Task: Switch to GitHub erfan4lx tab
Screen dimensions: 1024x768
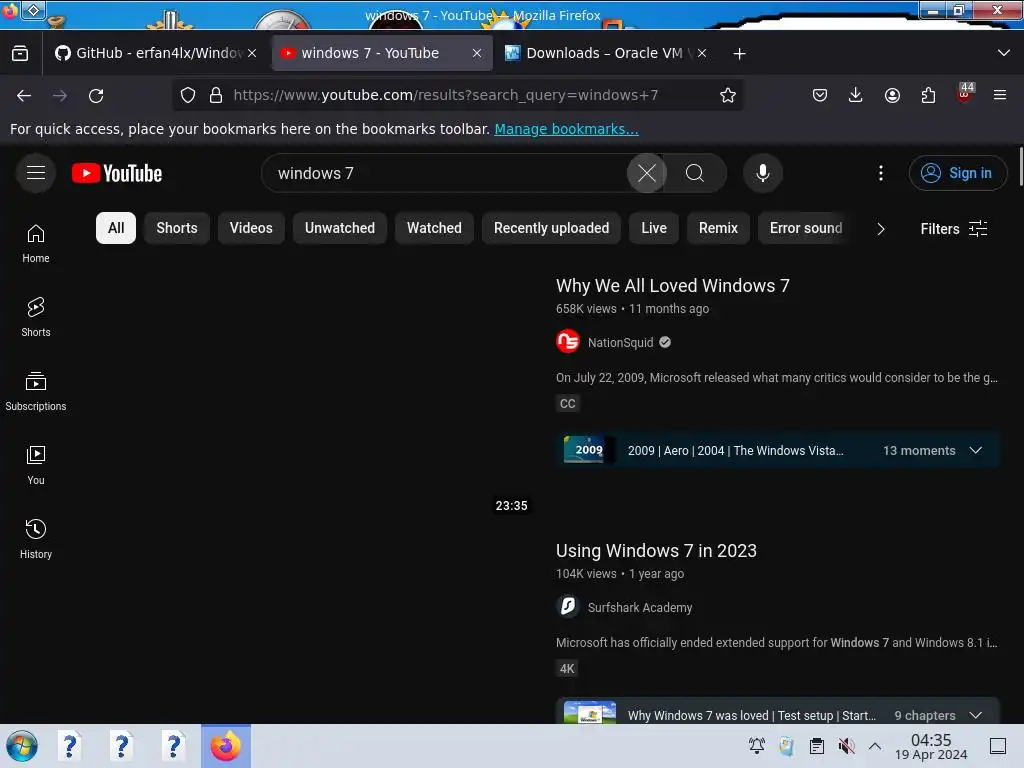Action: coord(157,53)
